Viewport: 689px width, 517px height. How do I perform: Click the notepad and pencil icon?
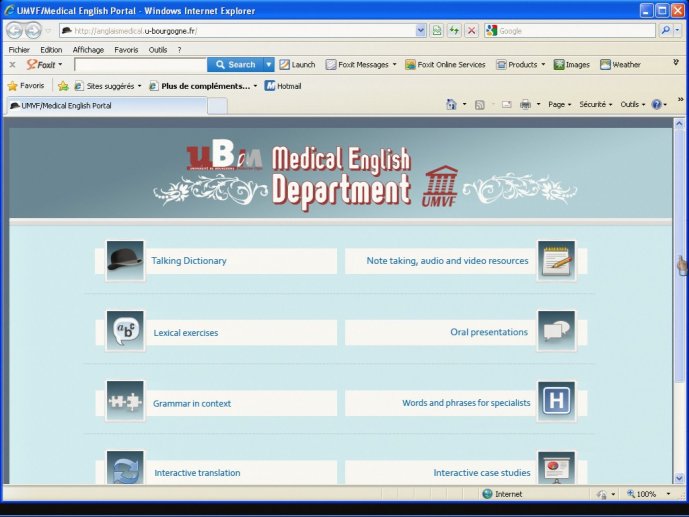click(x=556, y=260)
